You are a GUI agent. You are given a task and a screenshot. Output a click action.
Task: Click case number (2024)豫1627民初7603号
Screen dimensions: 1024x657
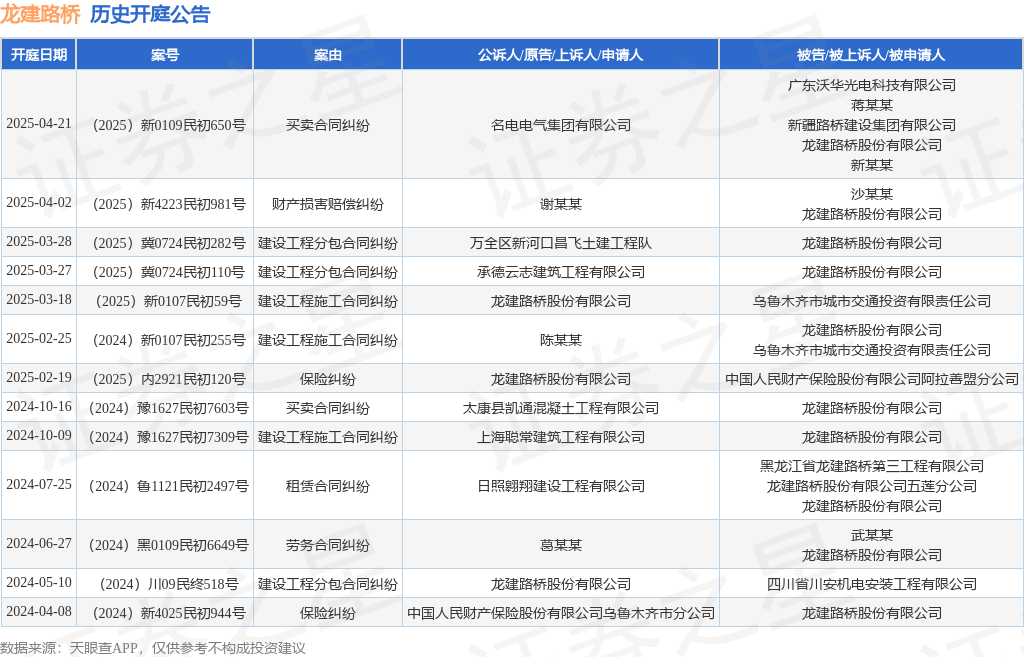(x=168, y=408)
